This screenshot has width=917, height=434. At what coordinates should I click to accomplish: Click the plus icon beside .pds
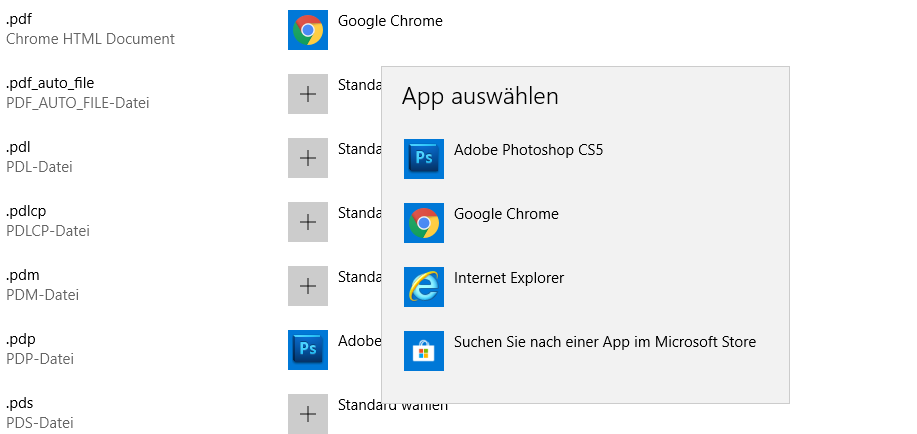tap(308, 414)
